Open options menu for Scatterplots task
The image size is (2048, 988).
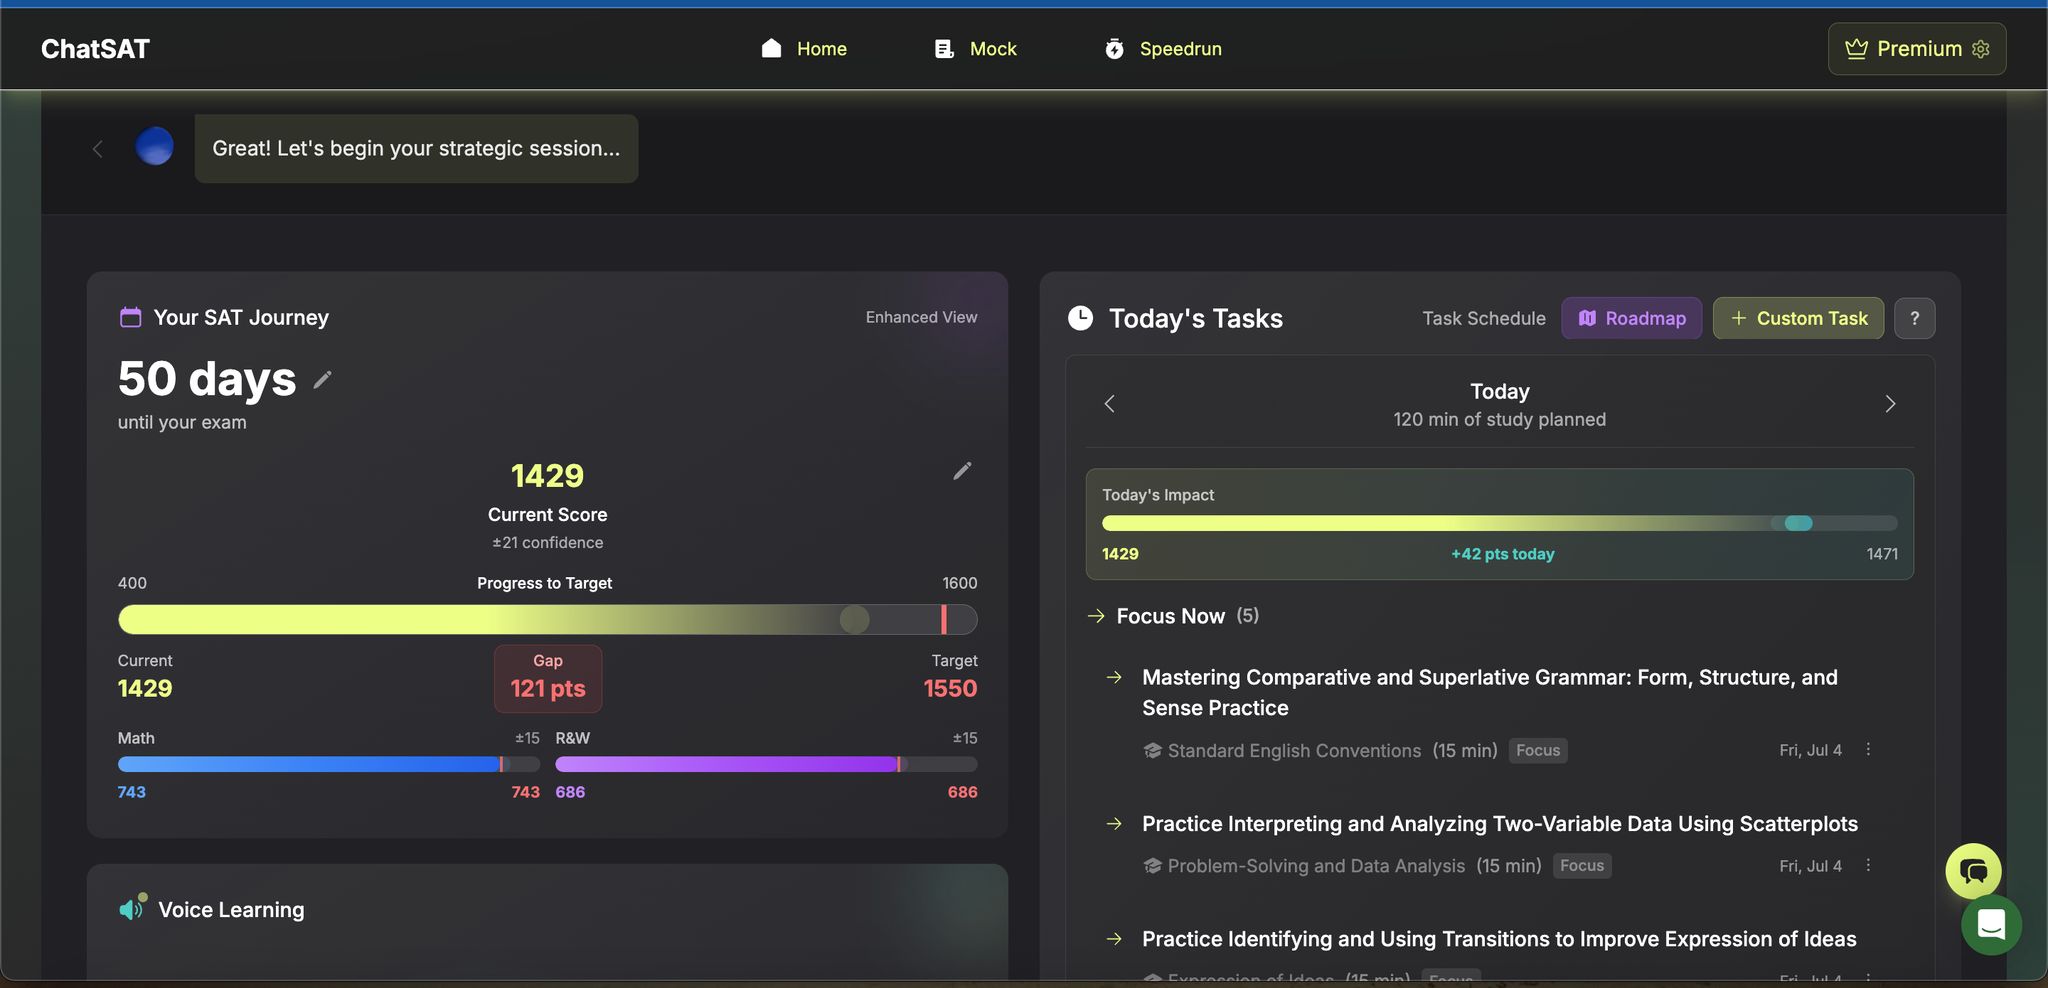click(1868, 866)
